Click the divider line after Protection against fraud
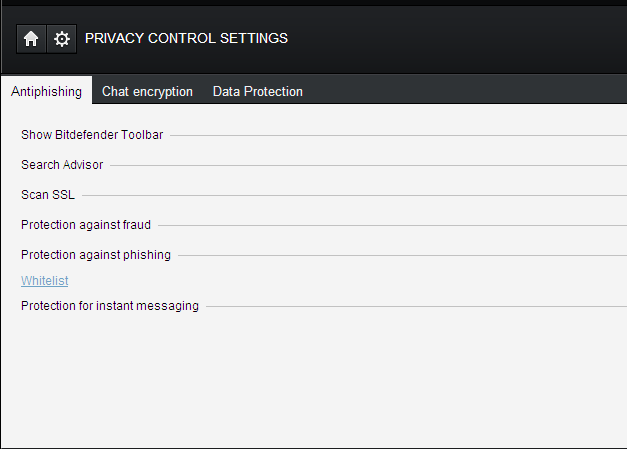Image resolution: width=627 pixels, height=449 pixels. [x=390, y=226]
